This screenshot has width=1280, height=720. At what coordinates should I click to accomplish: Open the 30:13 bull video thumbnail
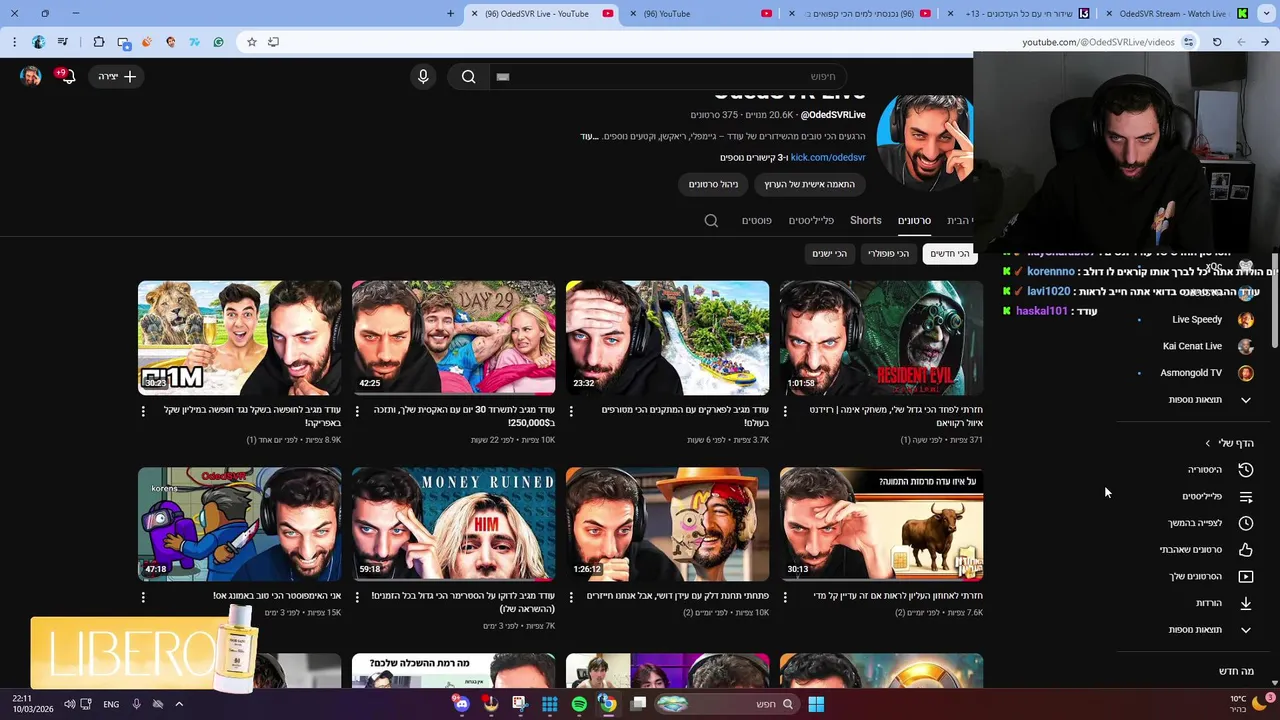(x=881, y=524)
